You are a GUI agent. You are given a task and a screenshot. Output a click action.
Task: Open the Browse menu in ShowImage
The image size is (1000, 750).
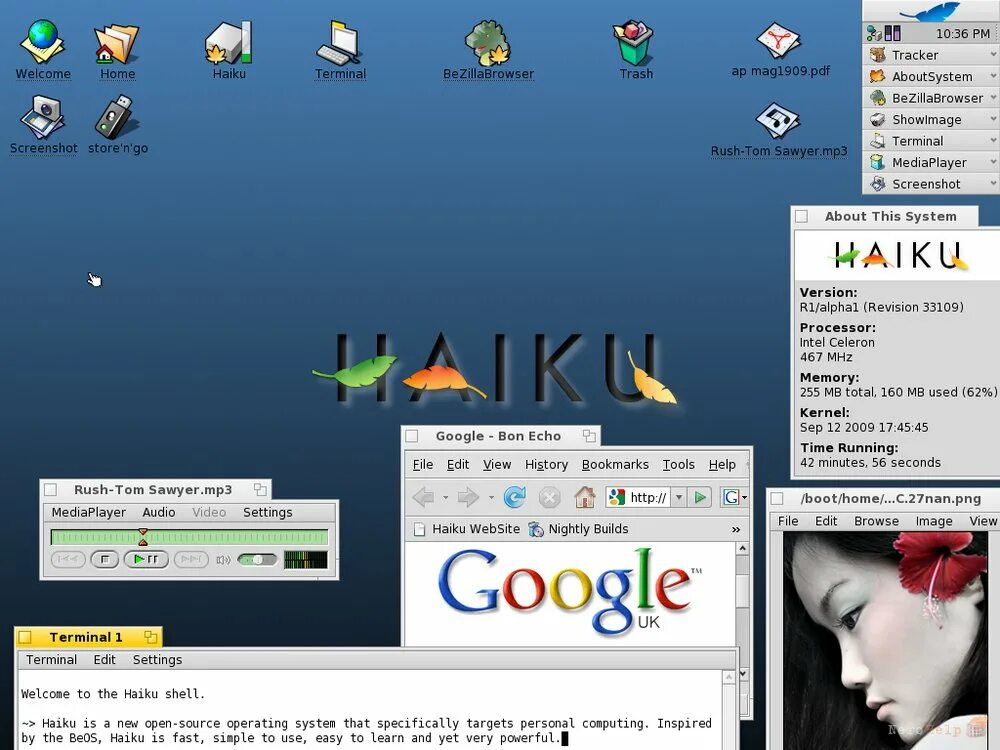(x=876, y=521)
